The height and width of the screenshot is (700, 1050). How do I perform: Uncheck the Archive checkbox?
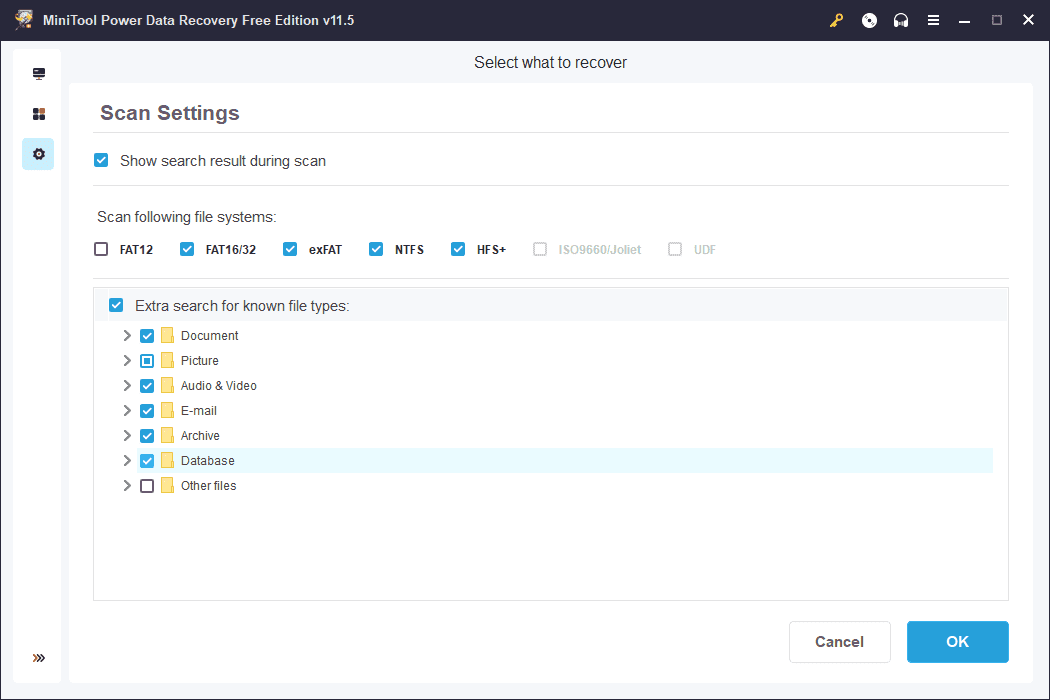147,436
